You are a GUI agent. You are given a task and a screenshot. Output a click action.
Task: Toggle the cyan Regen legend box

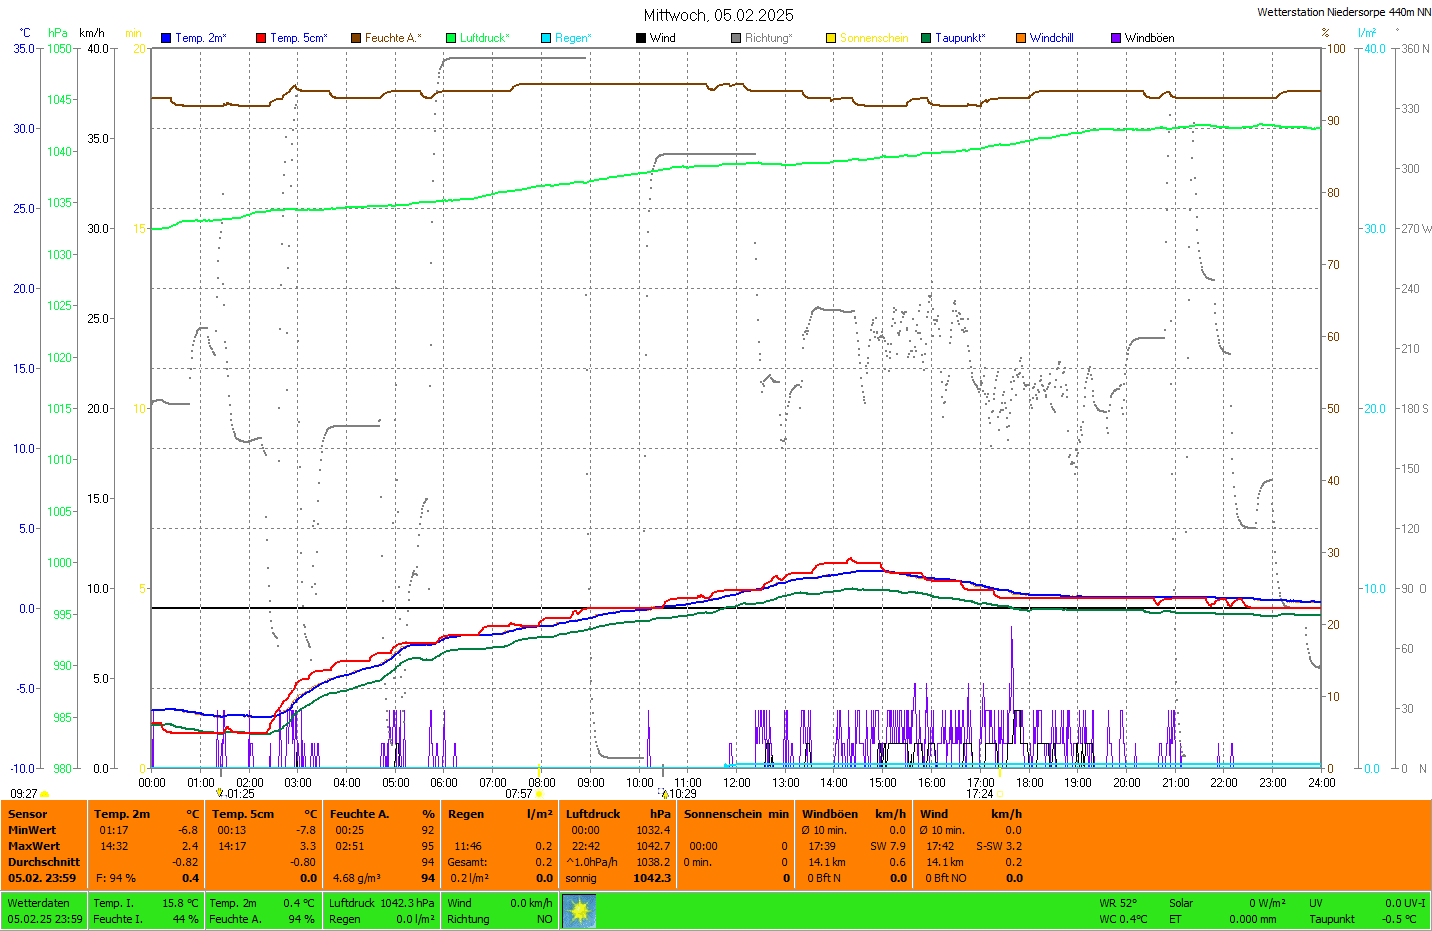click(546, 38)
